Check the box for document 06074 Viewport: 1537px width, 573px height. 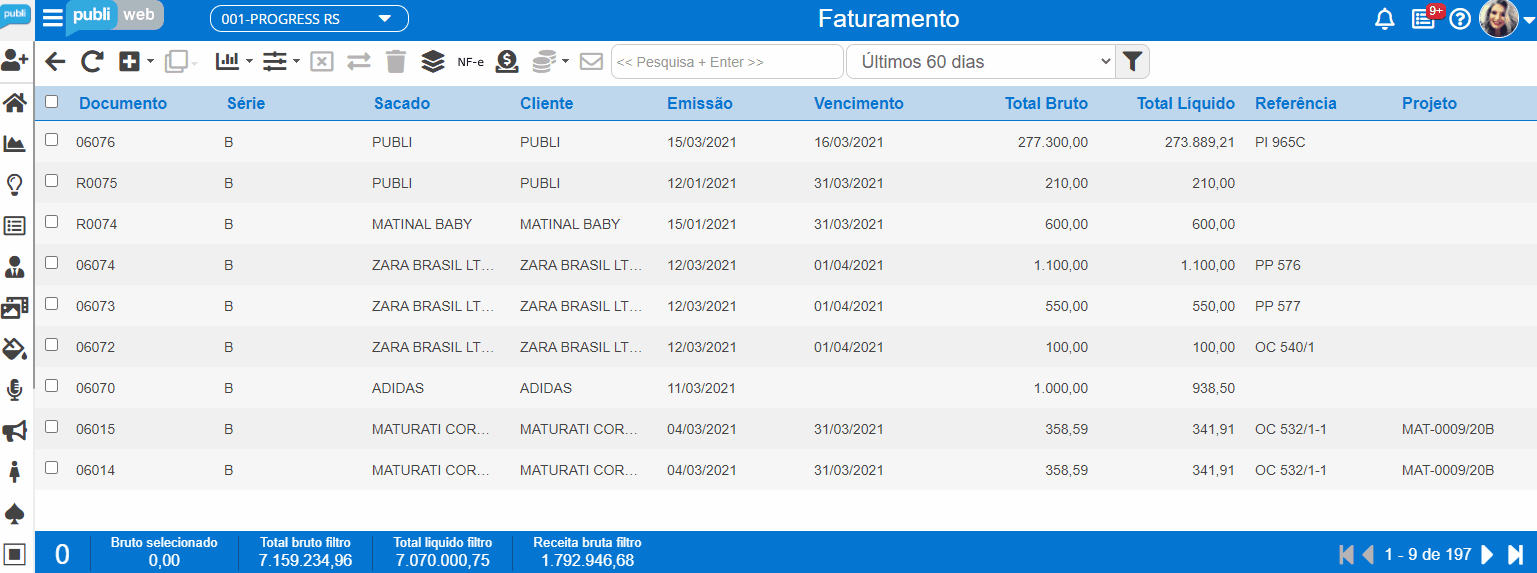[x=52, y=263]
